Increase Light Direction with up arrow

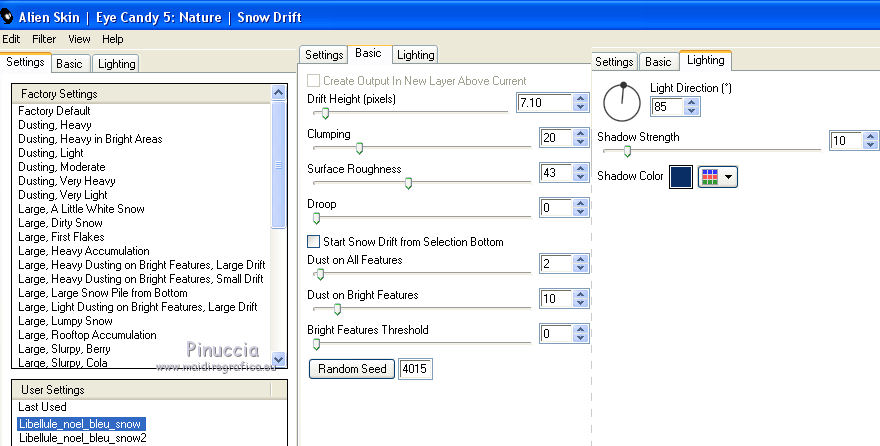click(x=691, y=102)
